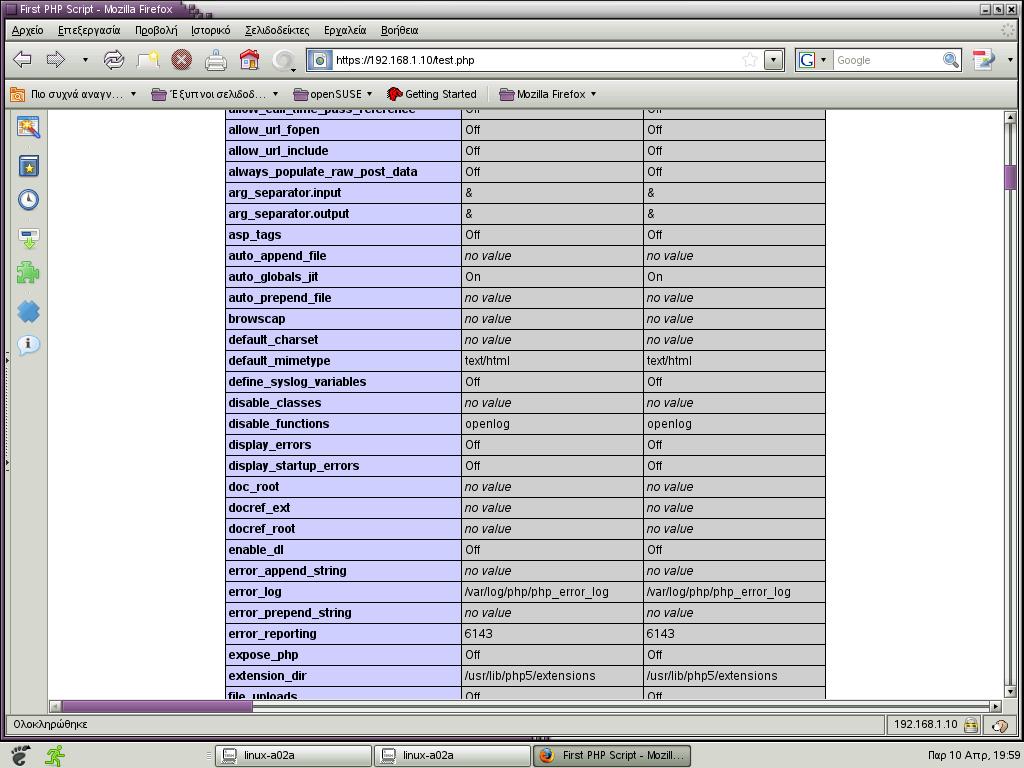Open the Εργαλεία menu
The width and height of the screenshot is (1024, 768).
[x=345, y=30]
